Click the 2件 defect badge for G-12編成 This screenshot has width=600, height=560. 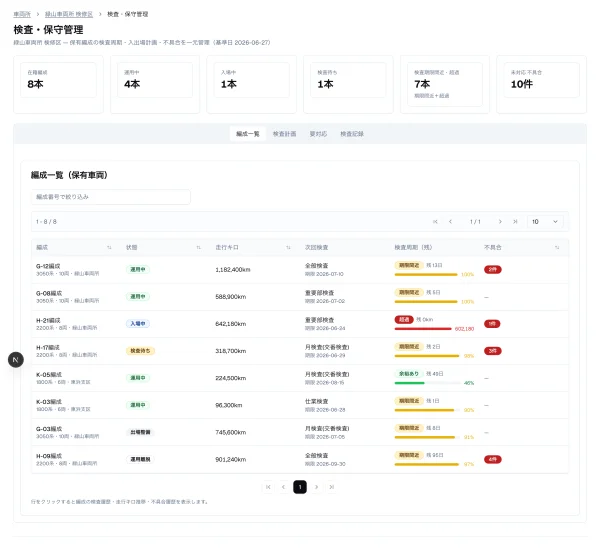[492, 269]
